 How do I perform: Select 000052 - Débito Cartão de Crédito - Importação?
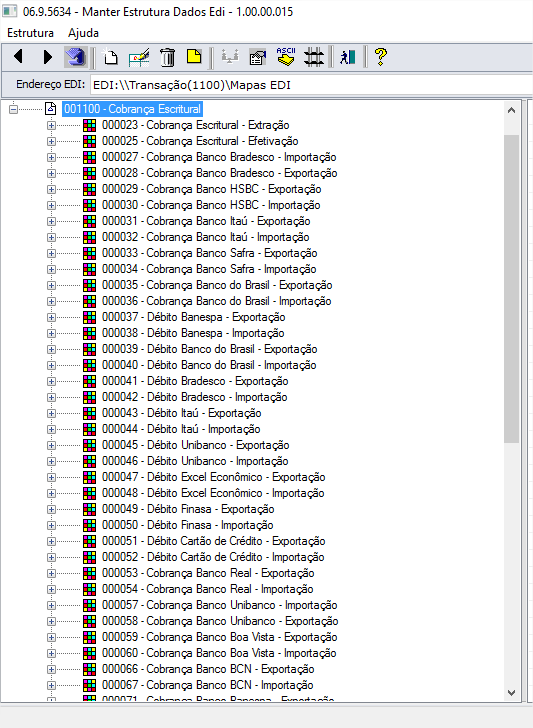213,558
